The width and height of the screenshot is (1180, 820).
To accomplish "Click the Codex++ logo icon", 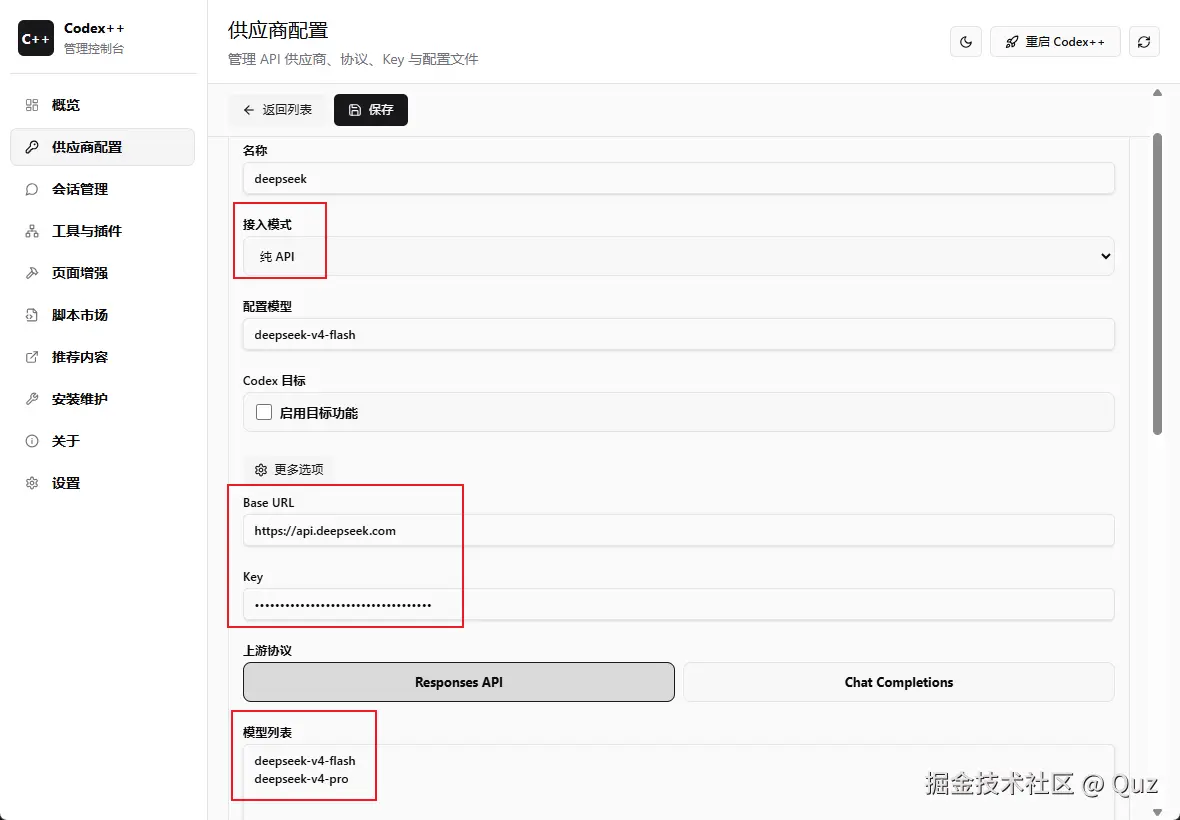I will point(36,38).
